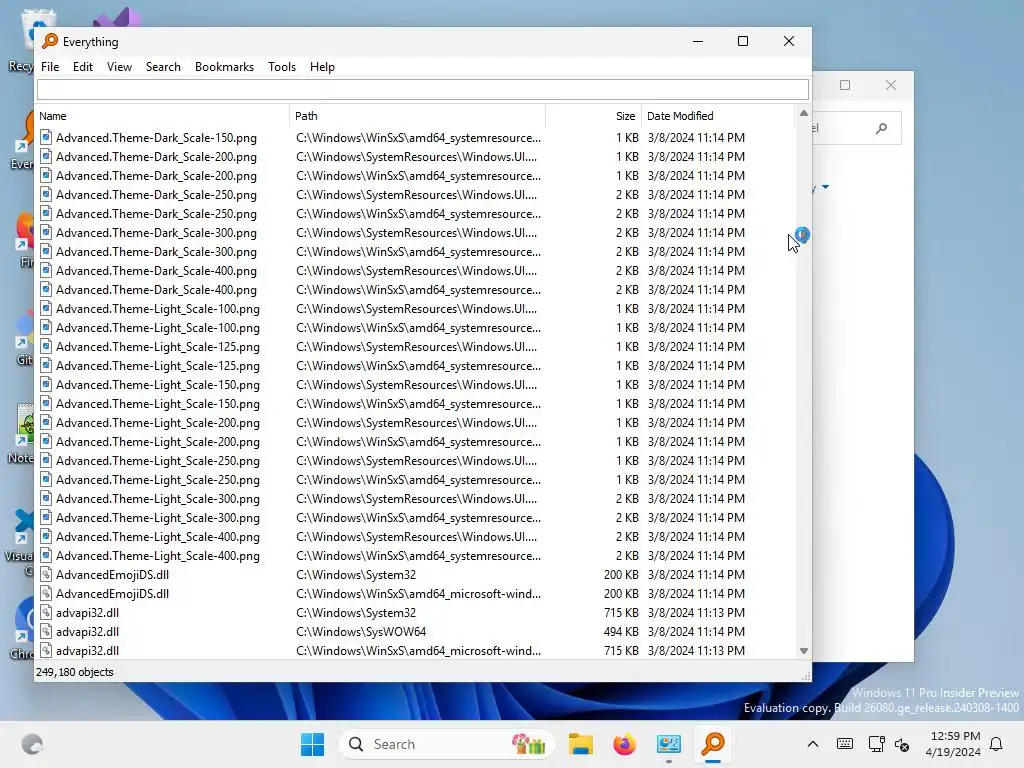Maximize the background window
1024x768 pixels.
[845, 85]
